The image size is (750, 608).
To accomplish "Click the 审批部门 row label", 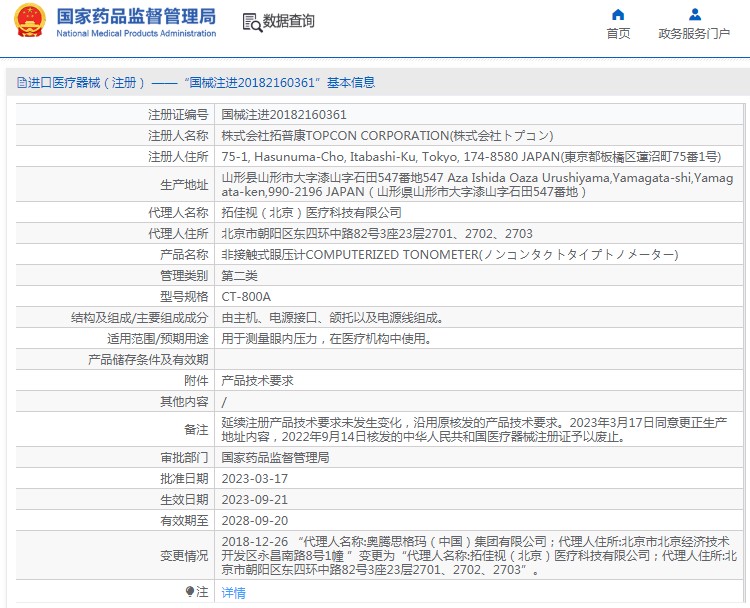I will (184, 457).
